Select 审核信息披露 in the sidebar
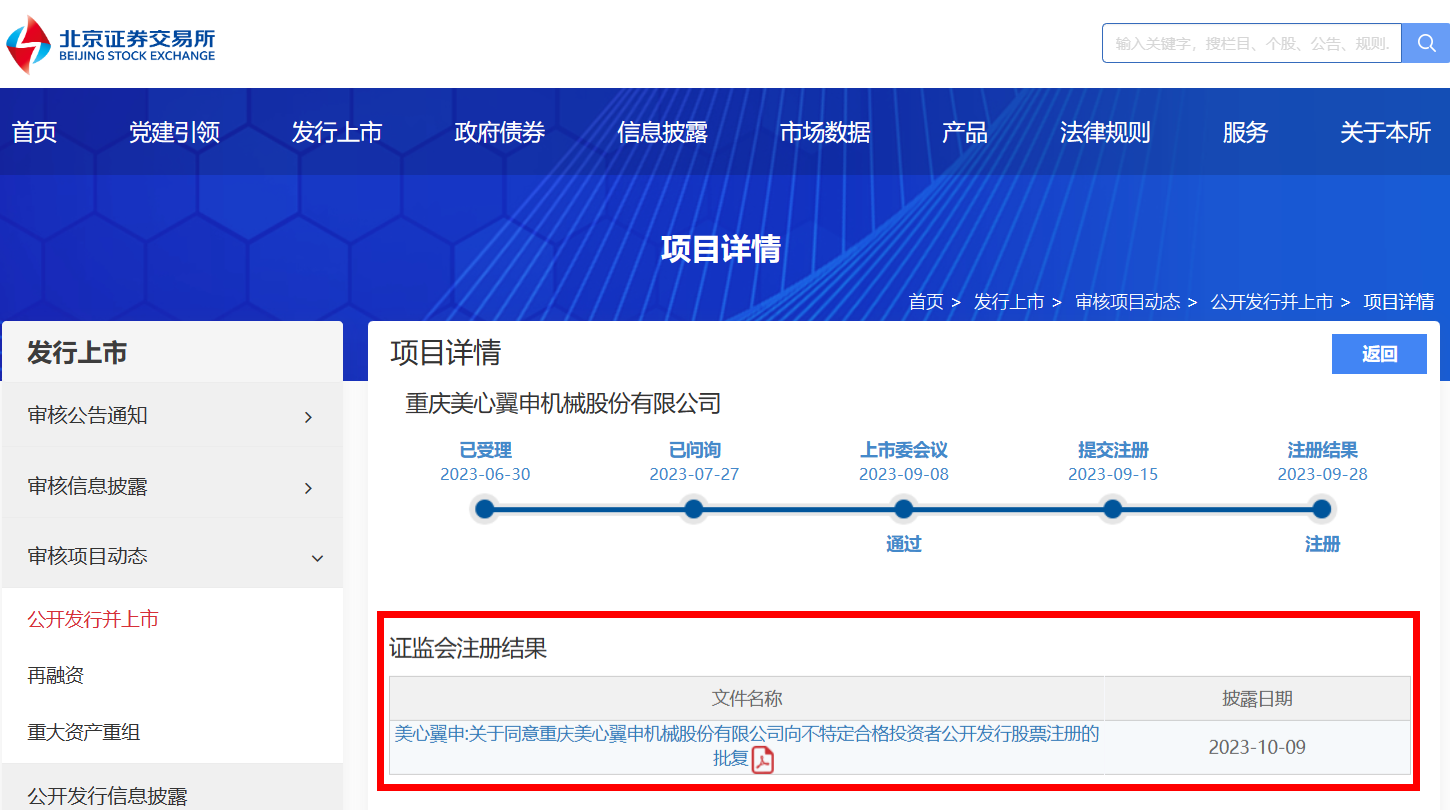Screen dimensions: 1450x810 tap(88, 487)
